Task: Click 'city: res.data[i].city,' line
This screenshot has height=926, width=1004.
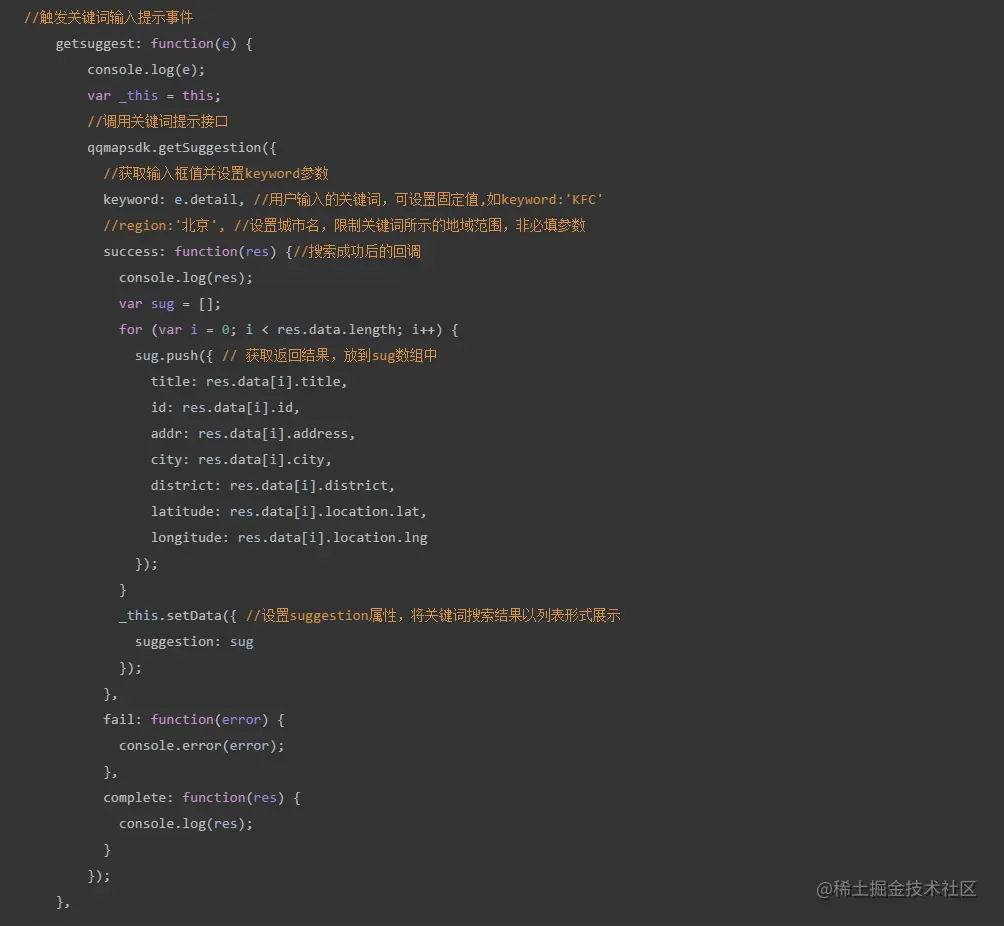Action: (241, 460)
